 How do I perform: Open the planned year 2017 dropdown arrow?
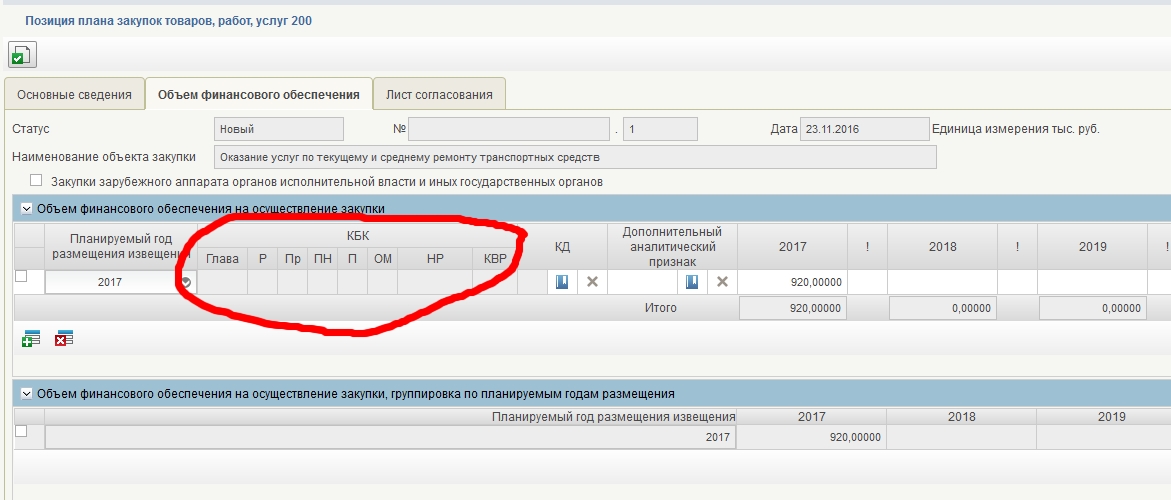click(x=185, y=283)
